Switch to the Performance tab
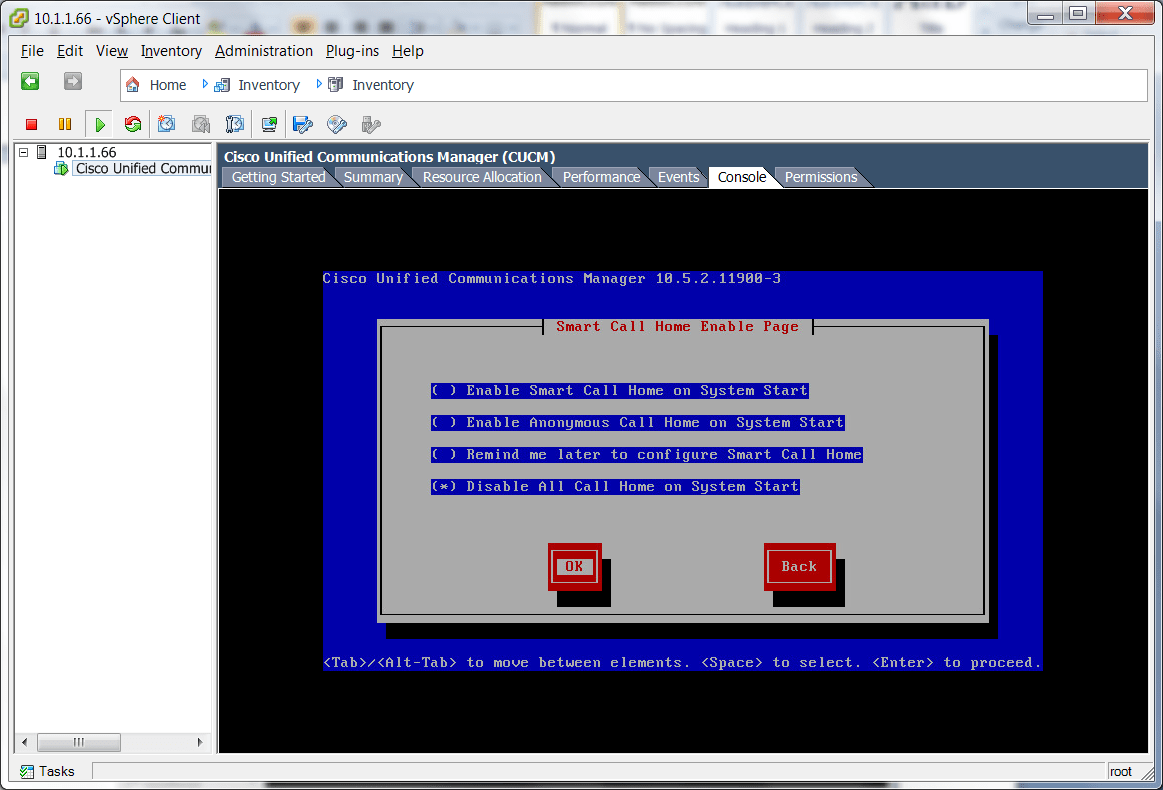Image resolution: width=1163 pixels, height=790 pixels. click(x=602, y=177)
